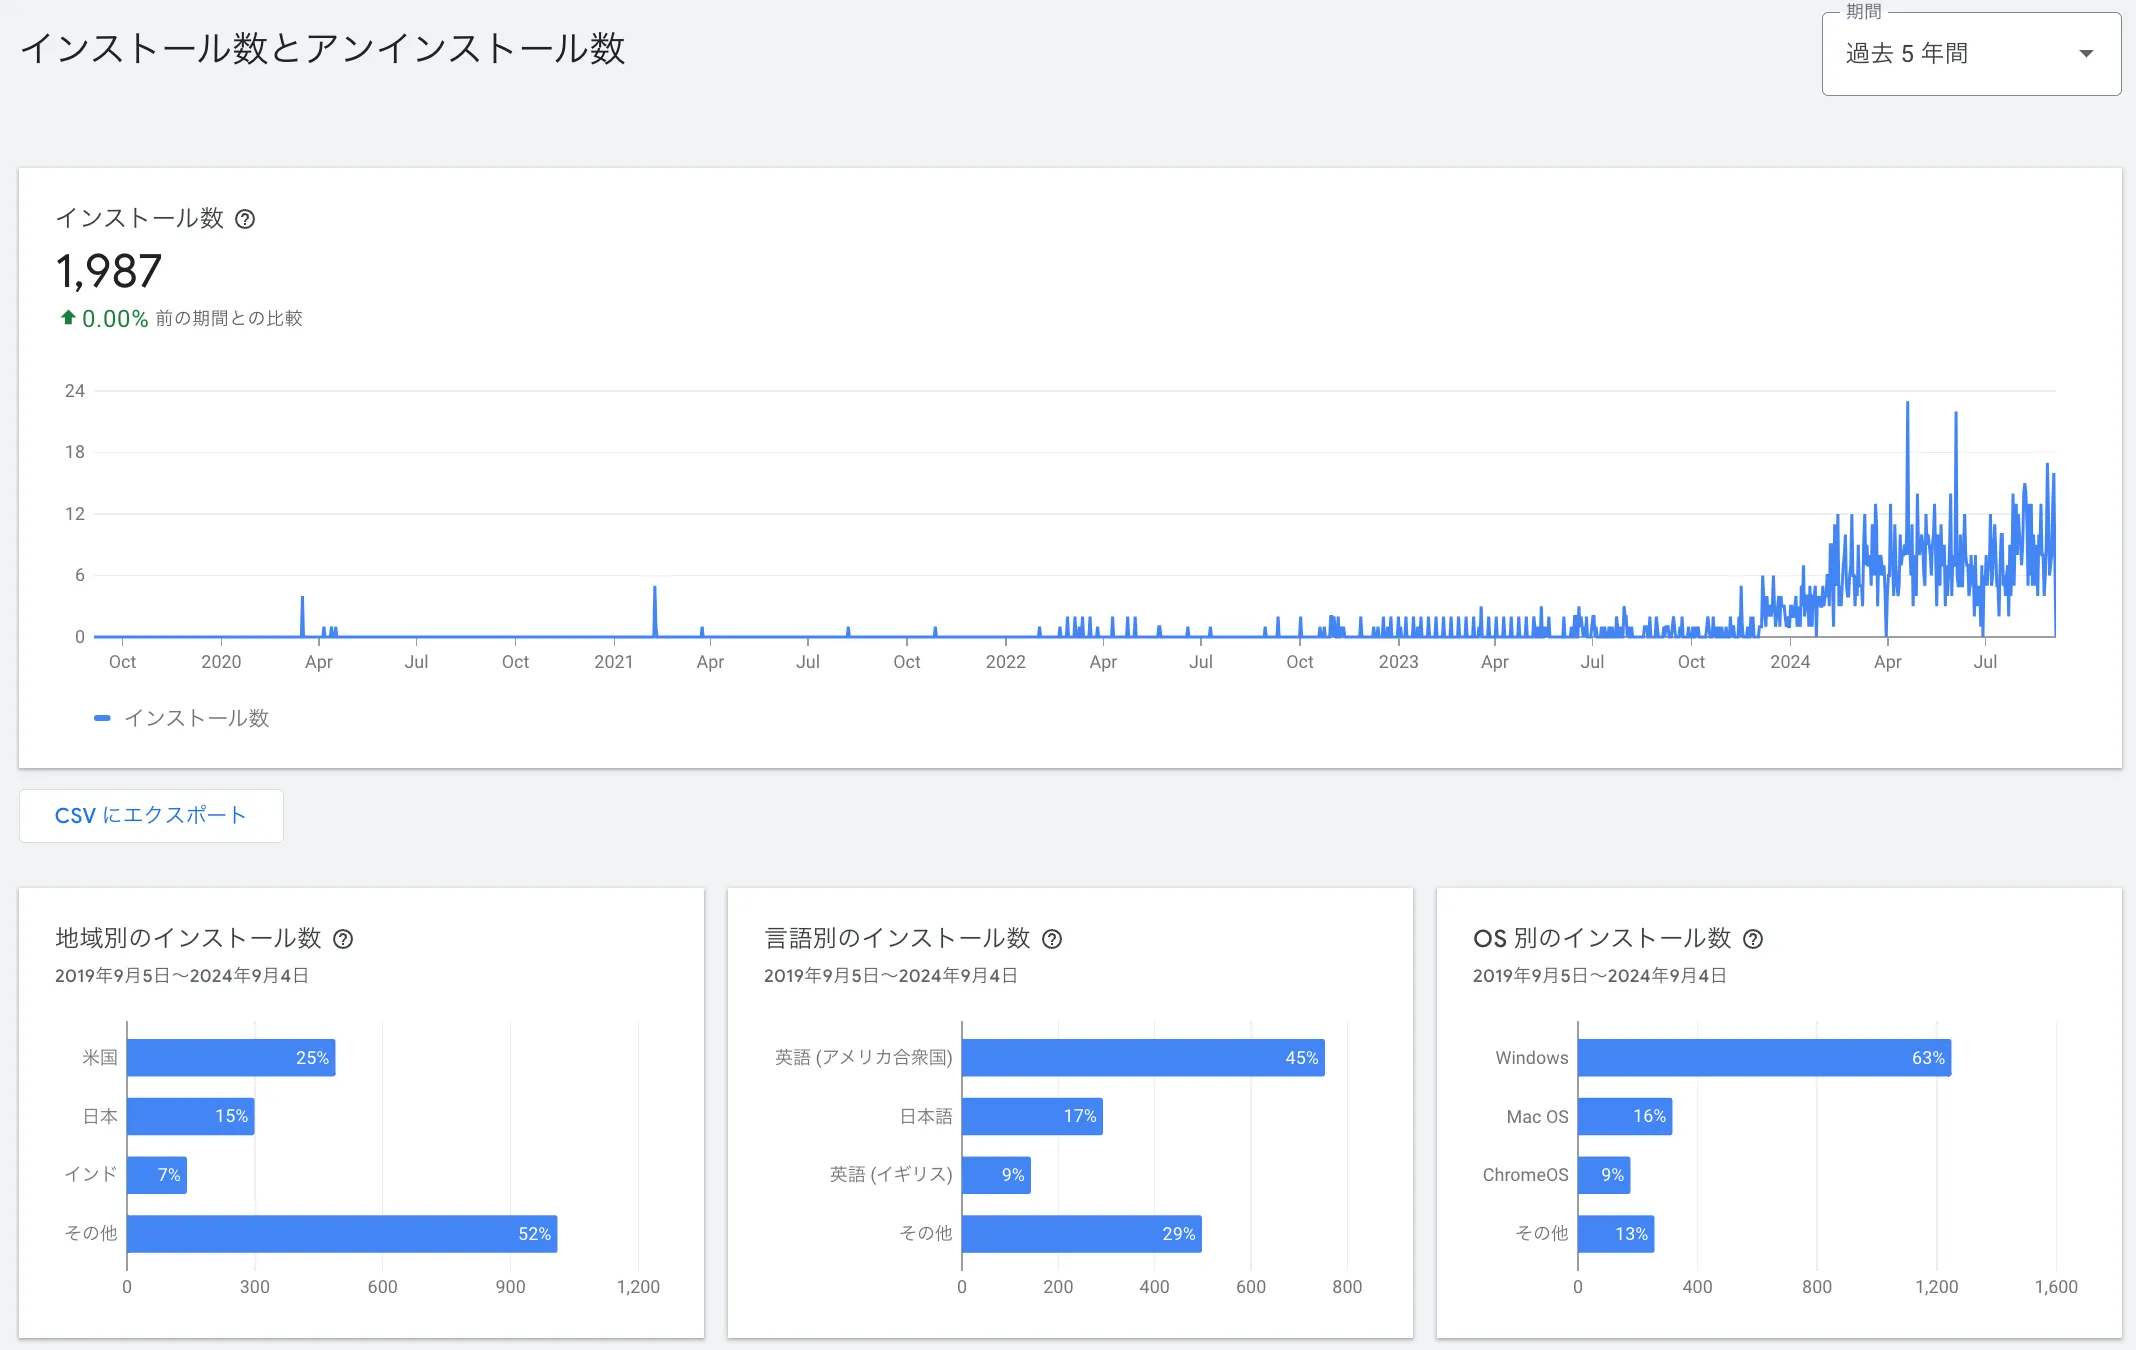Image resolution: width=2136 pixels, height=1350 pixels.
Task: Click the 日本語 17% language bar
Action: tap(1032, 1116)
